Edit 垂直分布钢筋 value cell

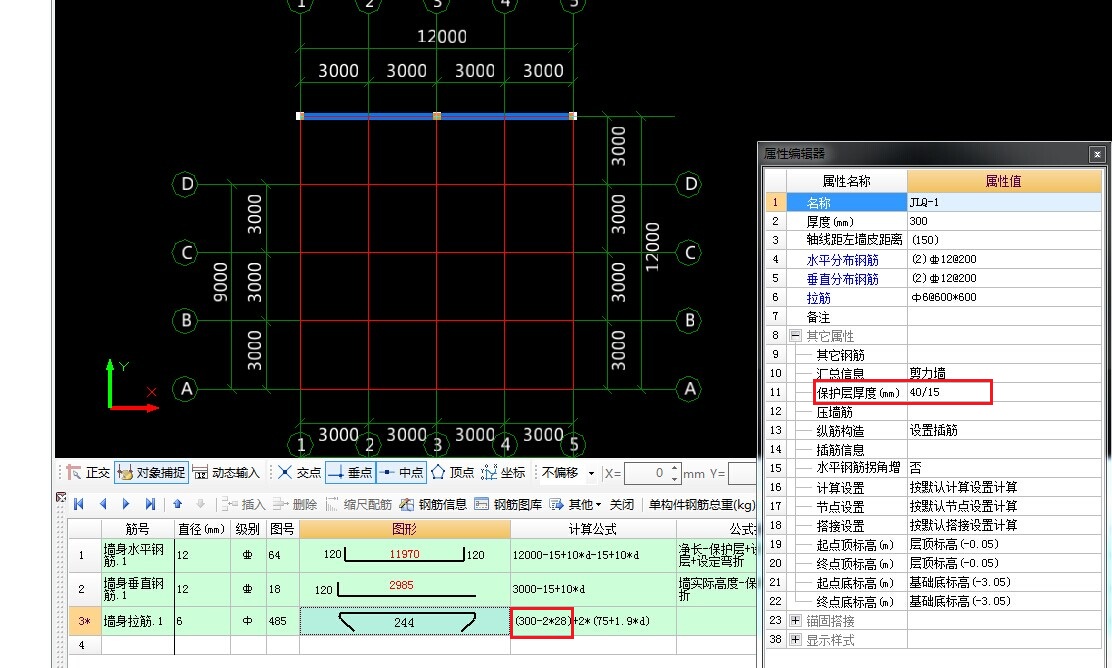point(1004,279)
